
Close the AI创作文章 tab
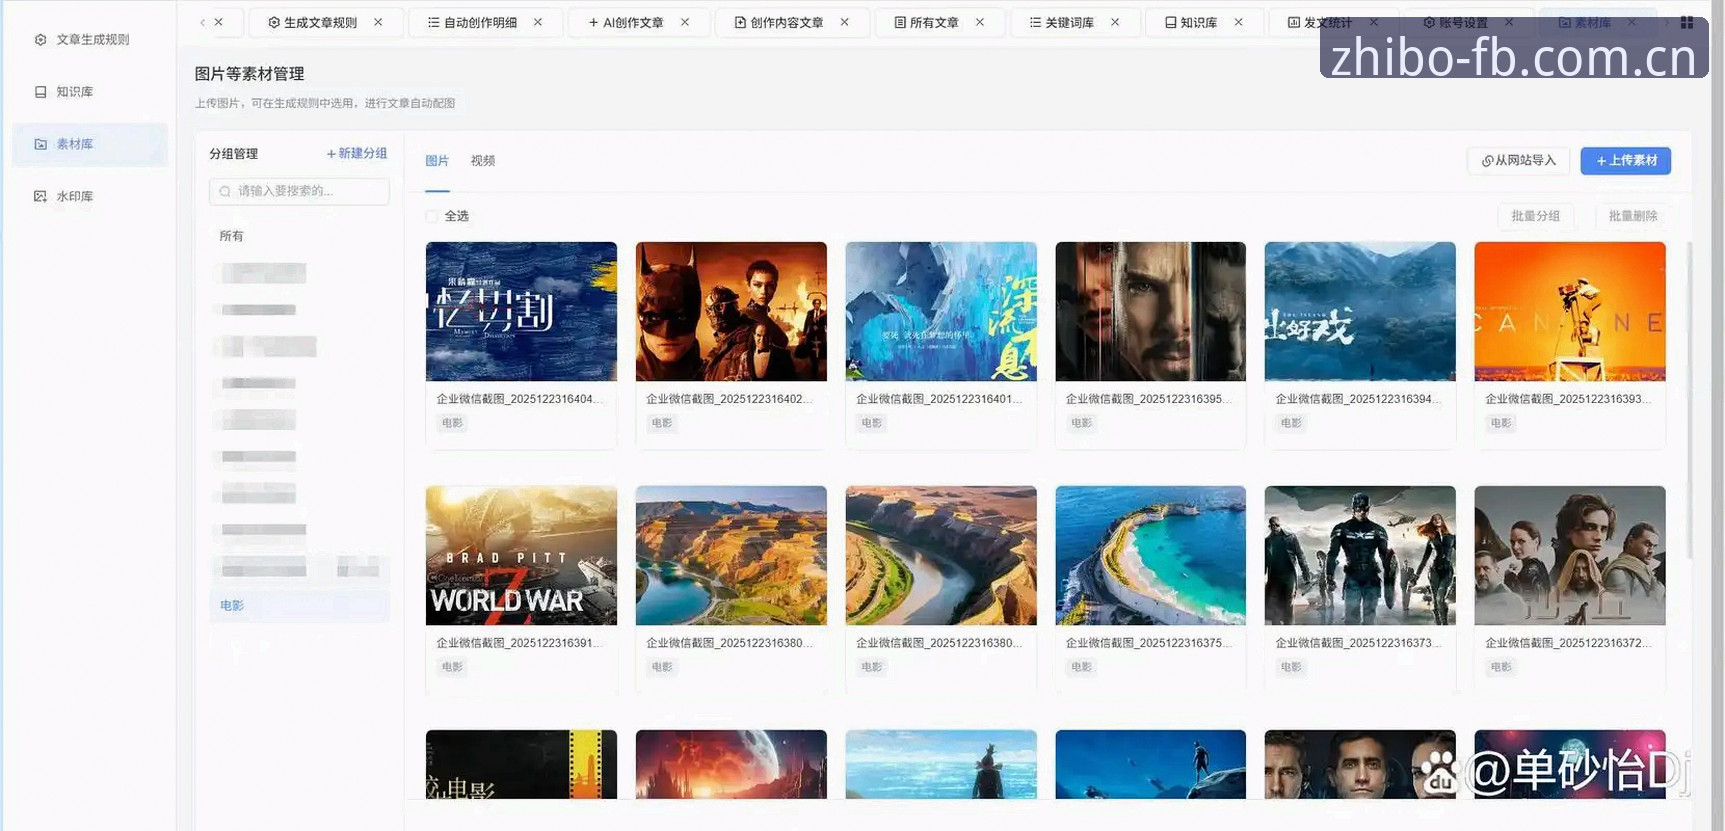pyautogui.click(x=685, y=22)
